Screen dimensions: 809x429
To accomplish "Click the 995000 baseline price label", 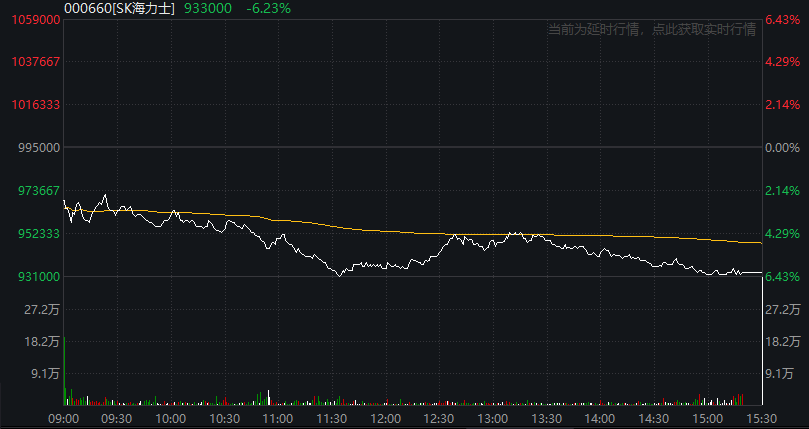I will (38, 148).
